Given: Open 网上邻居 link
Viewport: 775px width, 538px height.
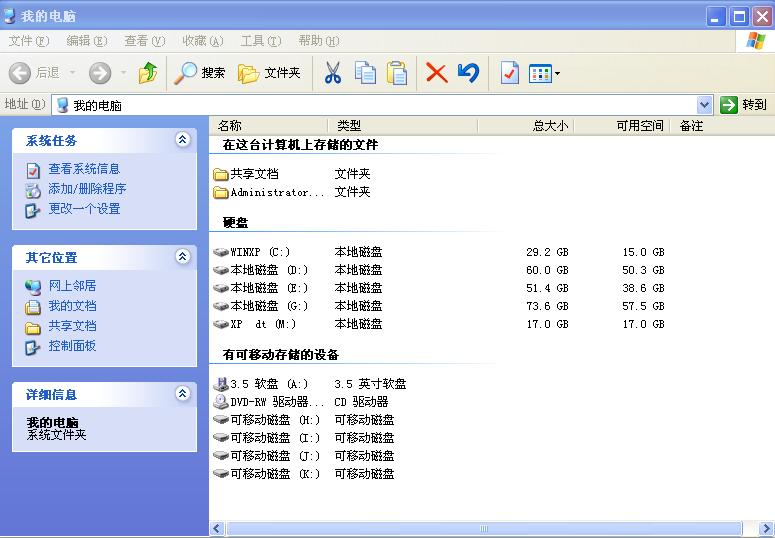Looking at the screenshot, I should click(72, 286).
